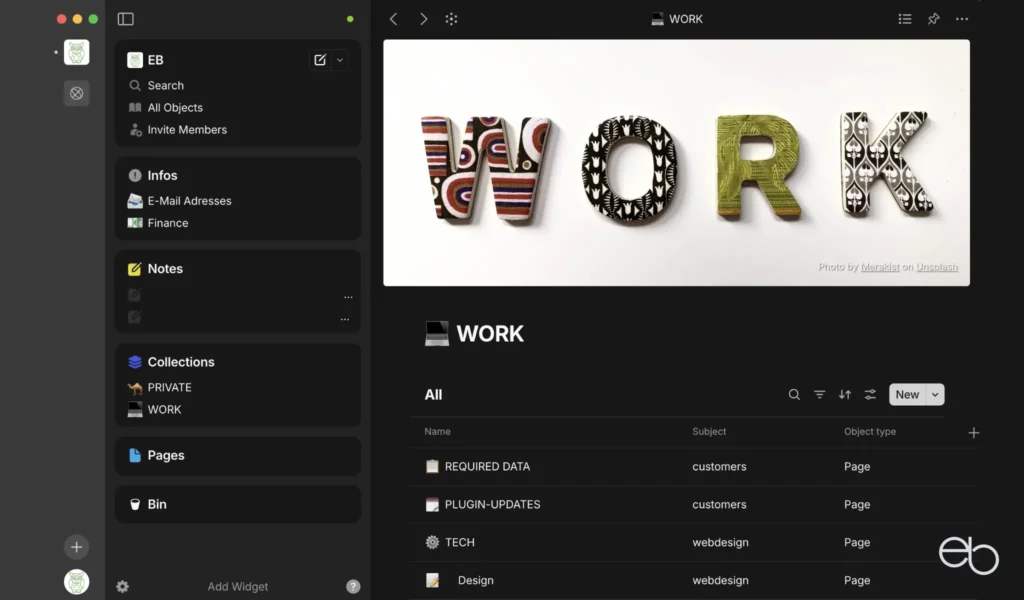Toggle the sidebar panel icon
The image size is (1024, 600).
(125, 19)
